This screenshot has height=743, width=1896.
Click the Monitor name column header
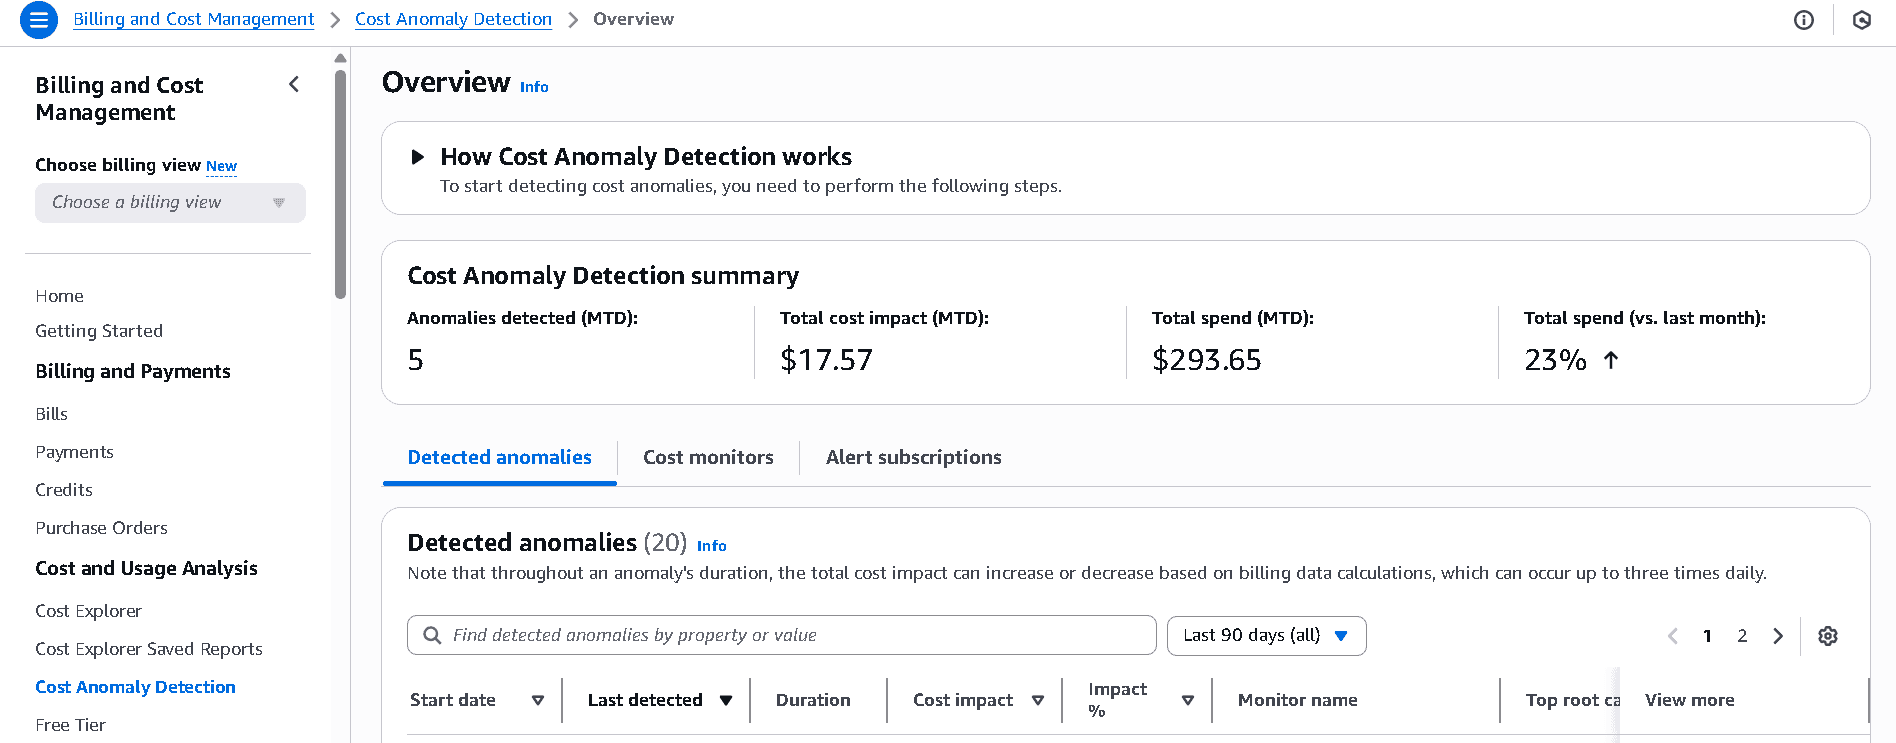(x=1297, y=700)
